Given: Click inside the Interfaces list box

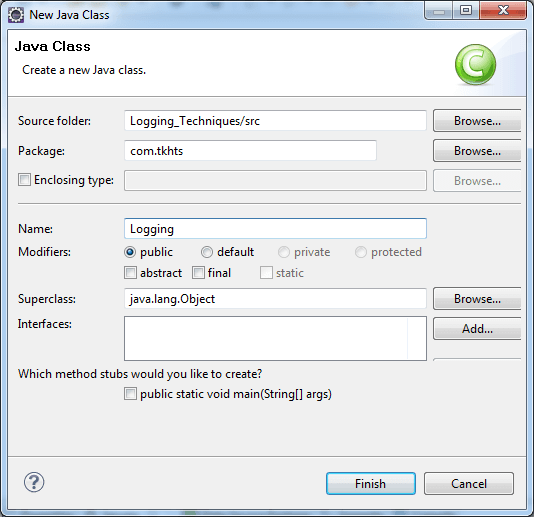Looking at the screenshot, I should point(275,338).
